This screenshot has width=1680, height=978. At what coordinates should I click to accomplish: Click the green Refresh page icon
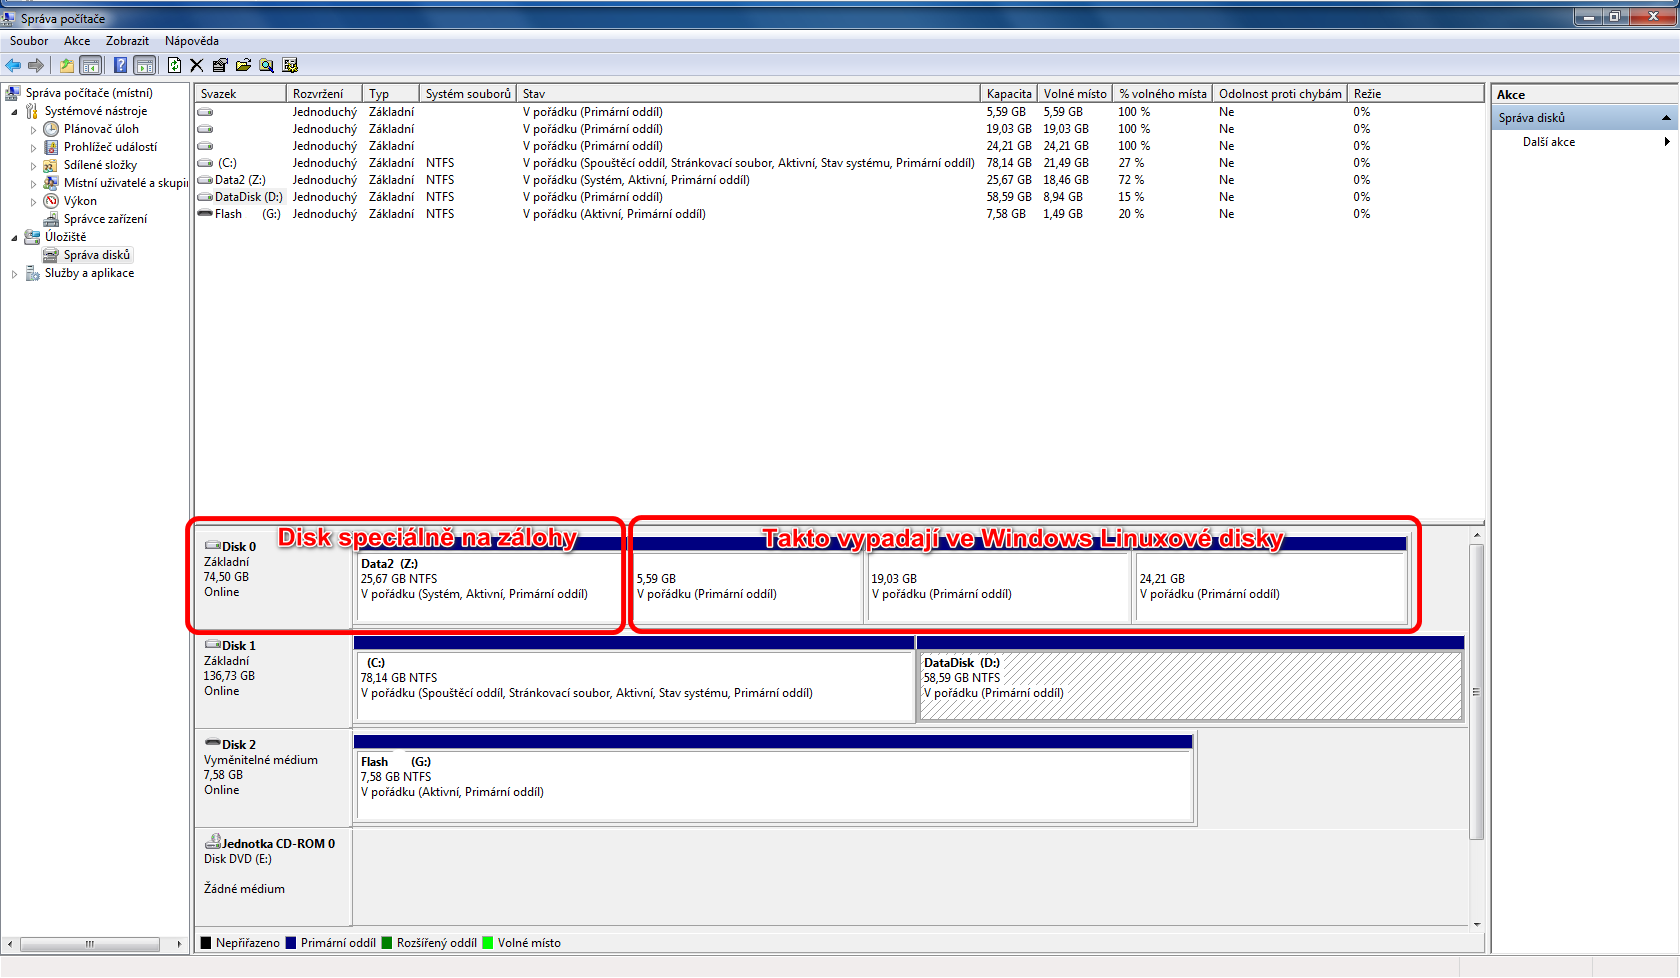174,65
